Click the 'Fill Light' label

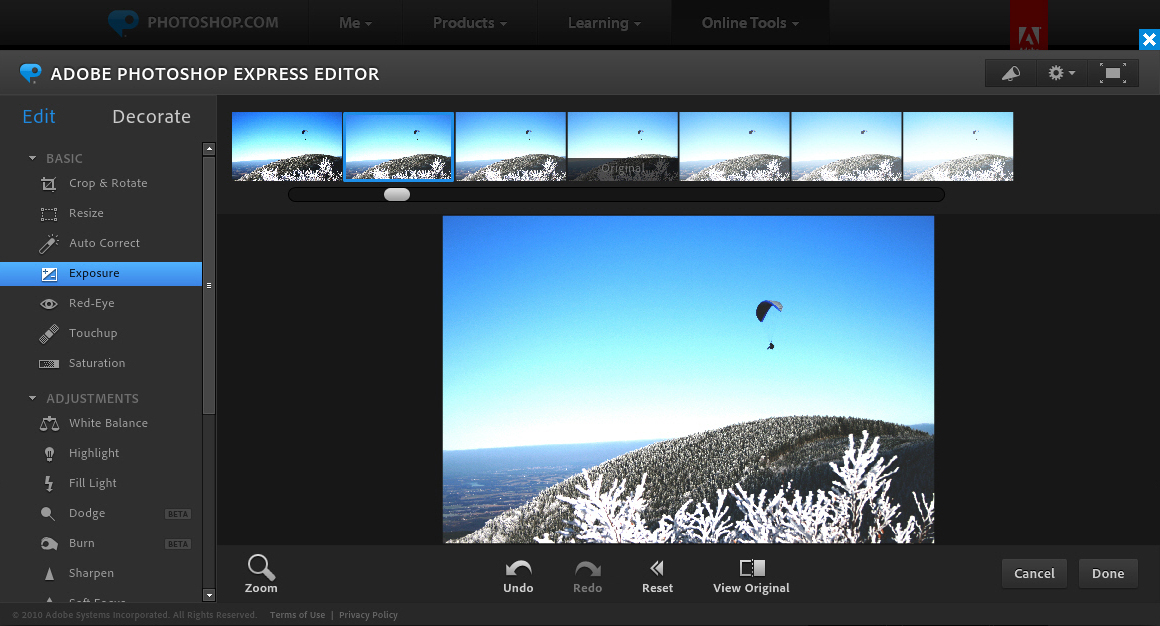(92, 483)
